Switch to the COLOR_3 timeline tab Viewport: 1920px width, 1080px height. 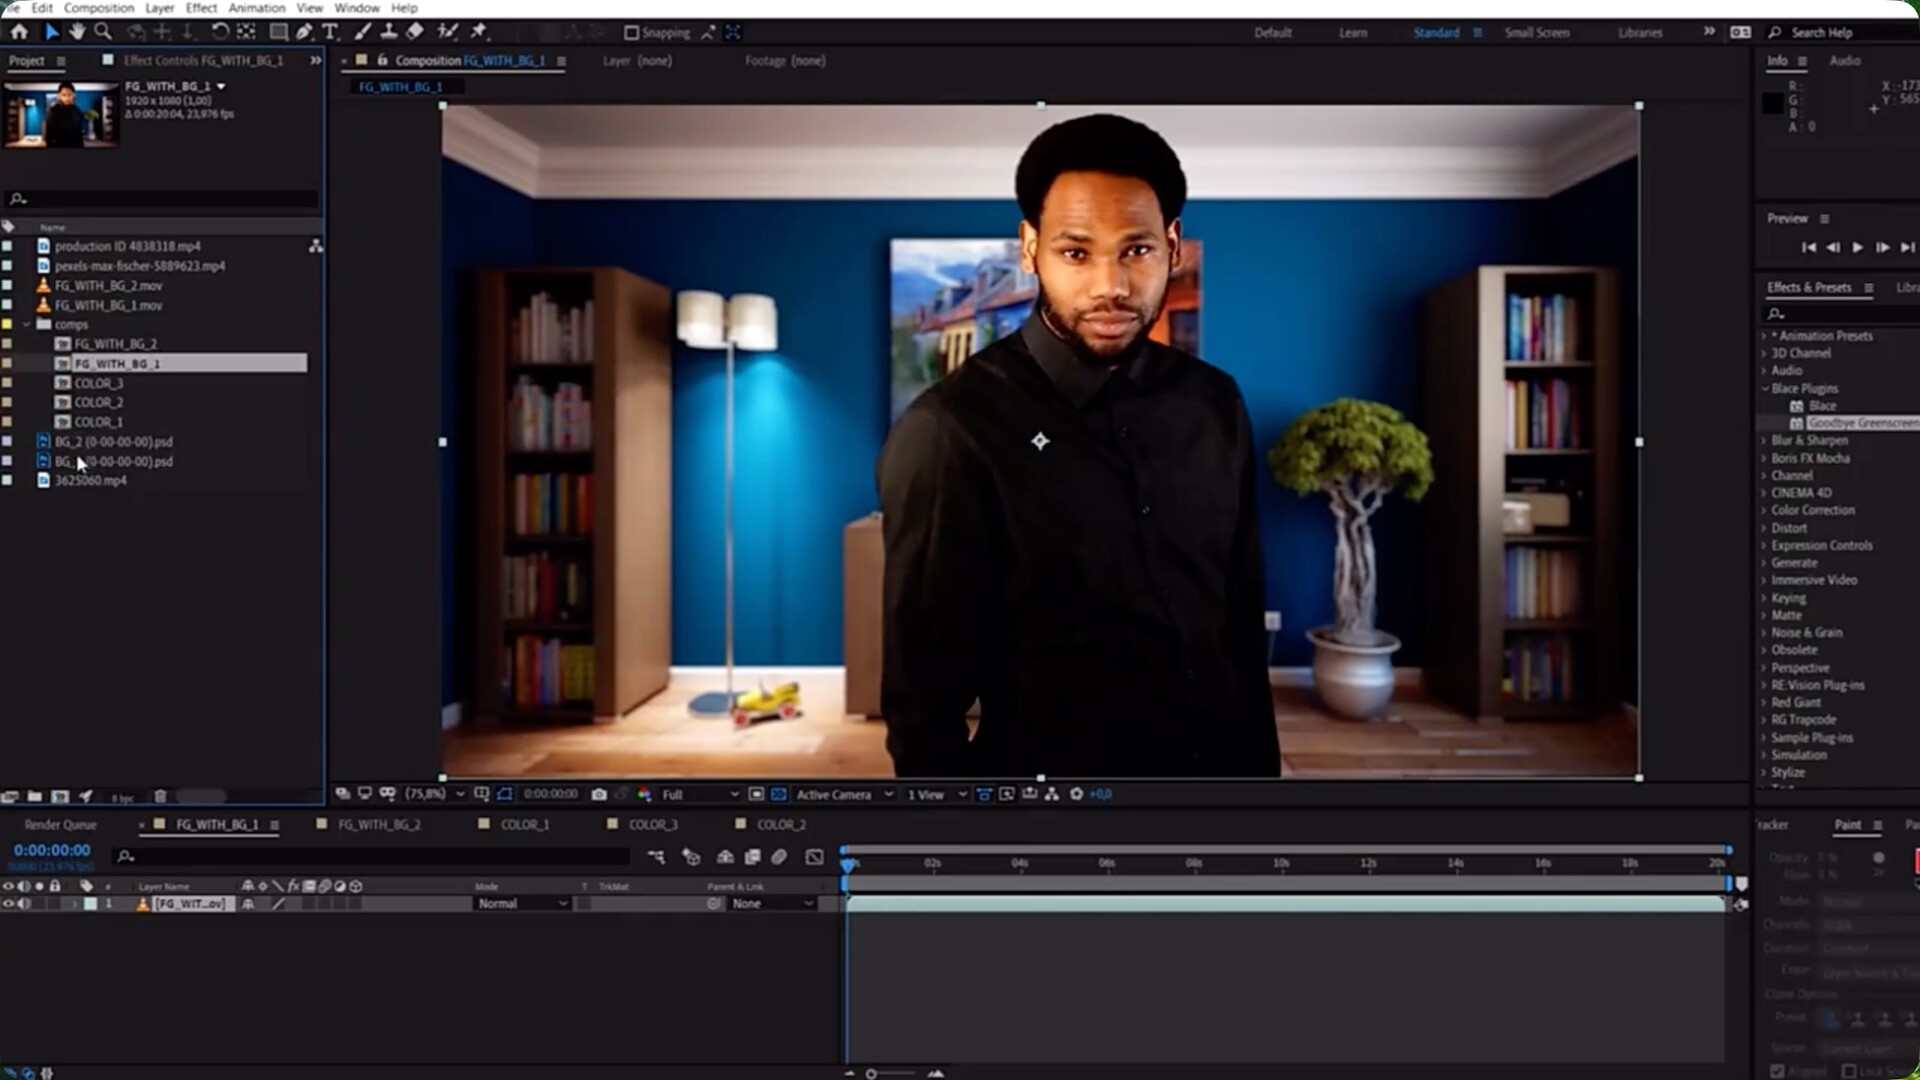652,825
